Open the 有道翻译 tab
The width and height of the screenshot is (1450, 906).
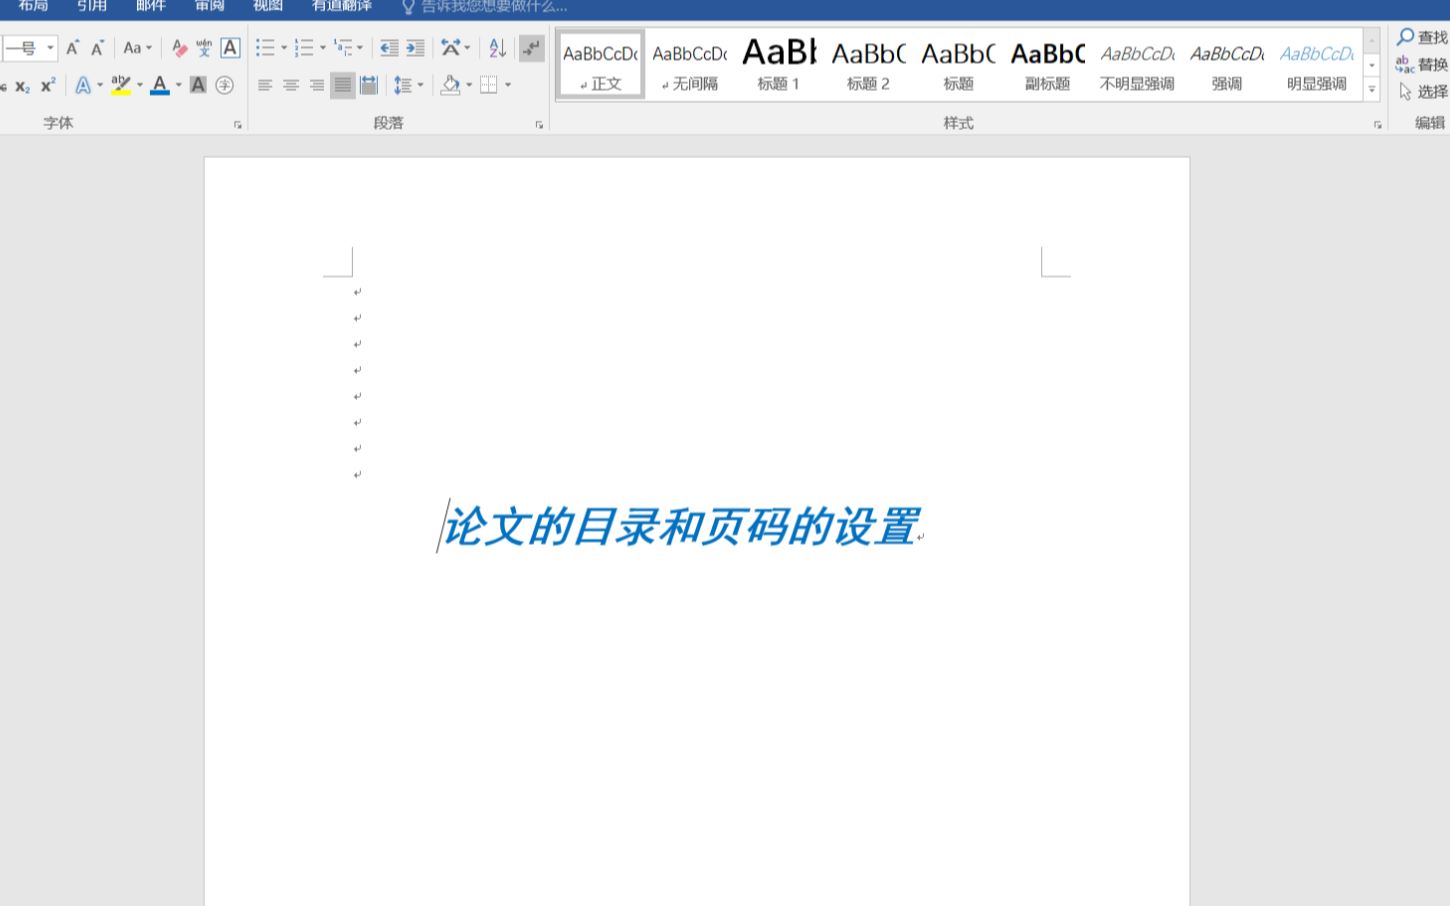[x=342, y=6]
